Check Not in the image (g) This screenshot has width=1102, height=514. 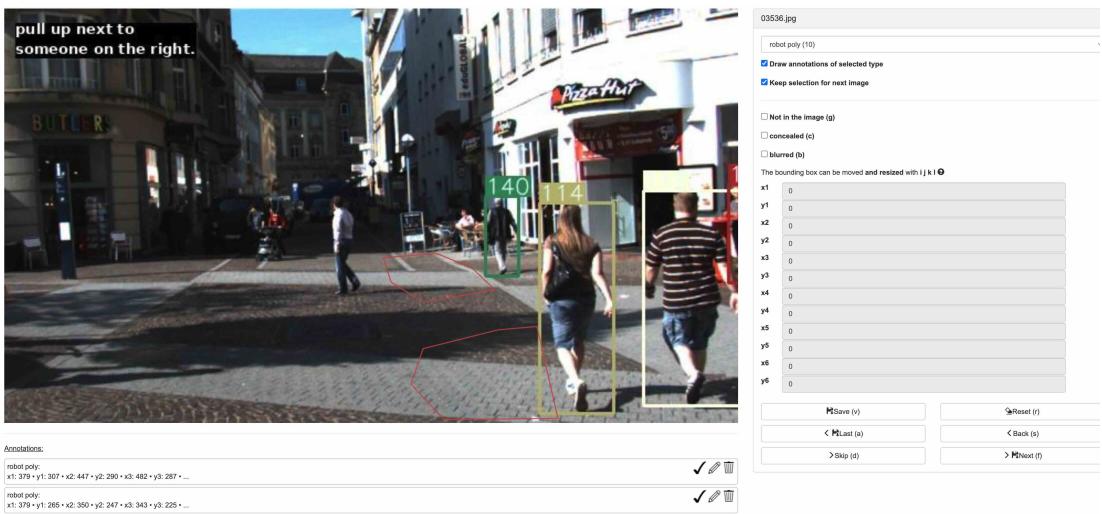click(765, 117)
